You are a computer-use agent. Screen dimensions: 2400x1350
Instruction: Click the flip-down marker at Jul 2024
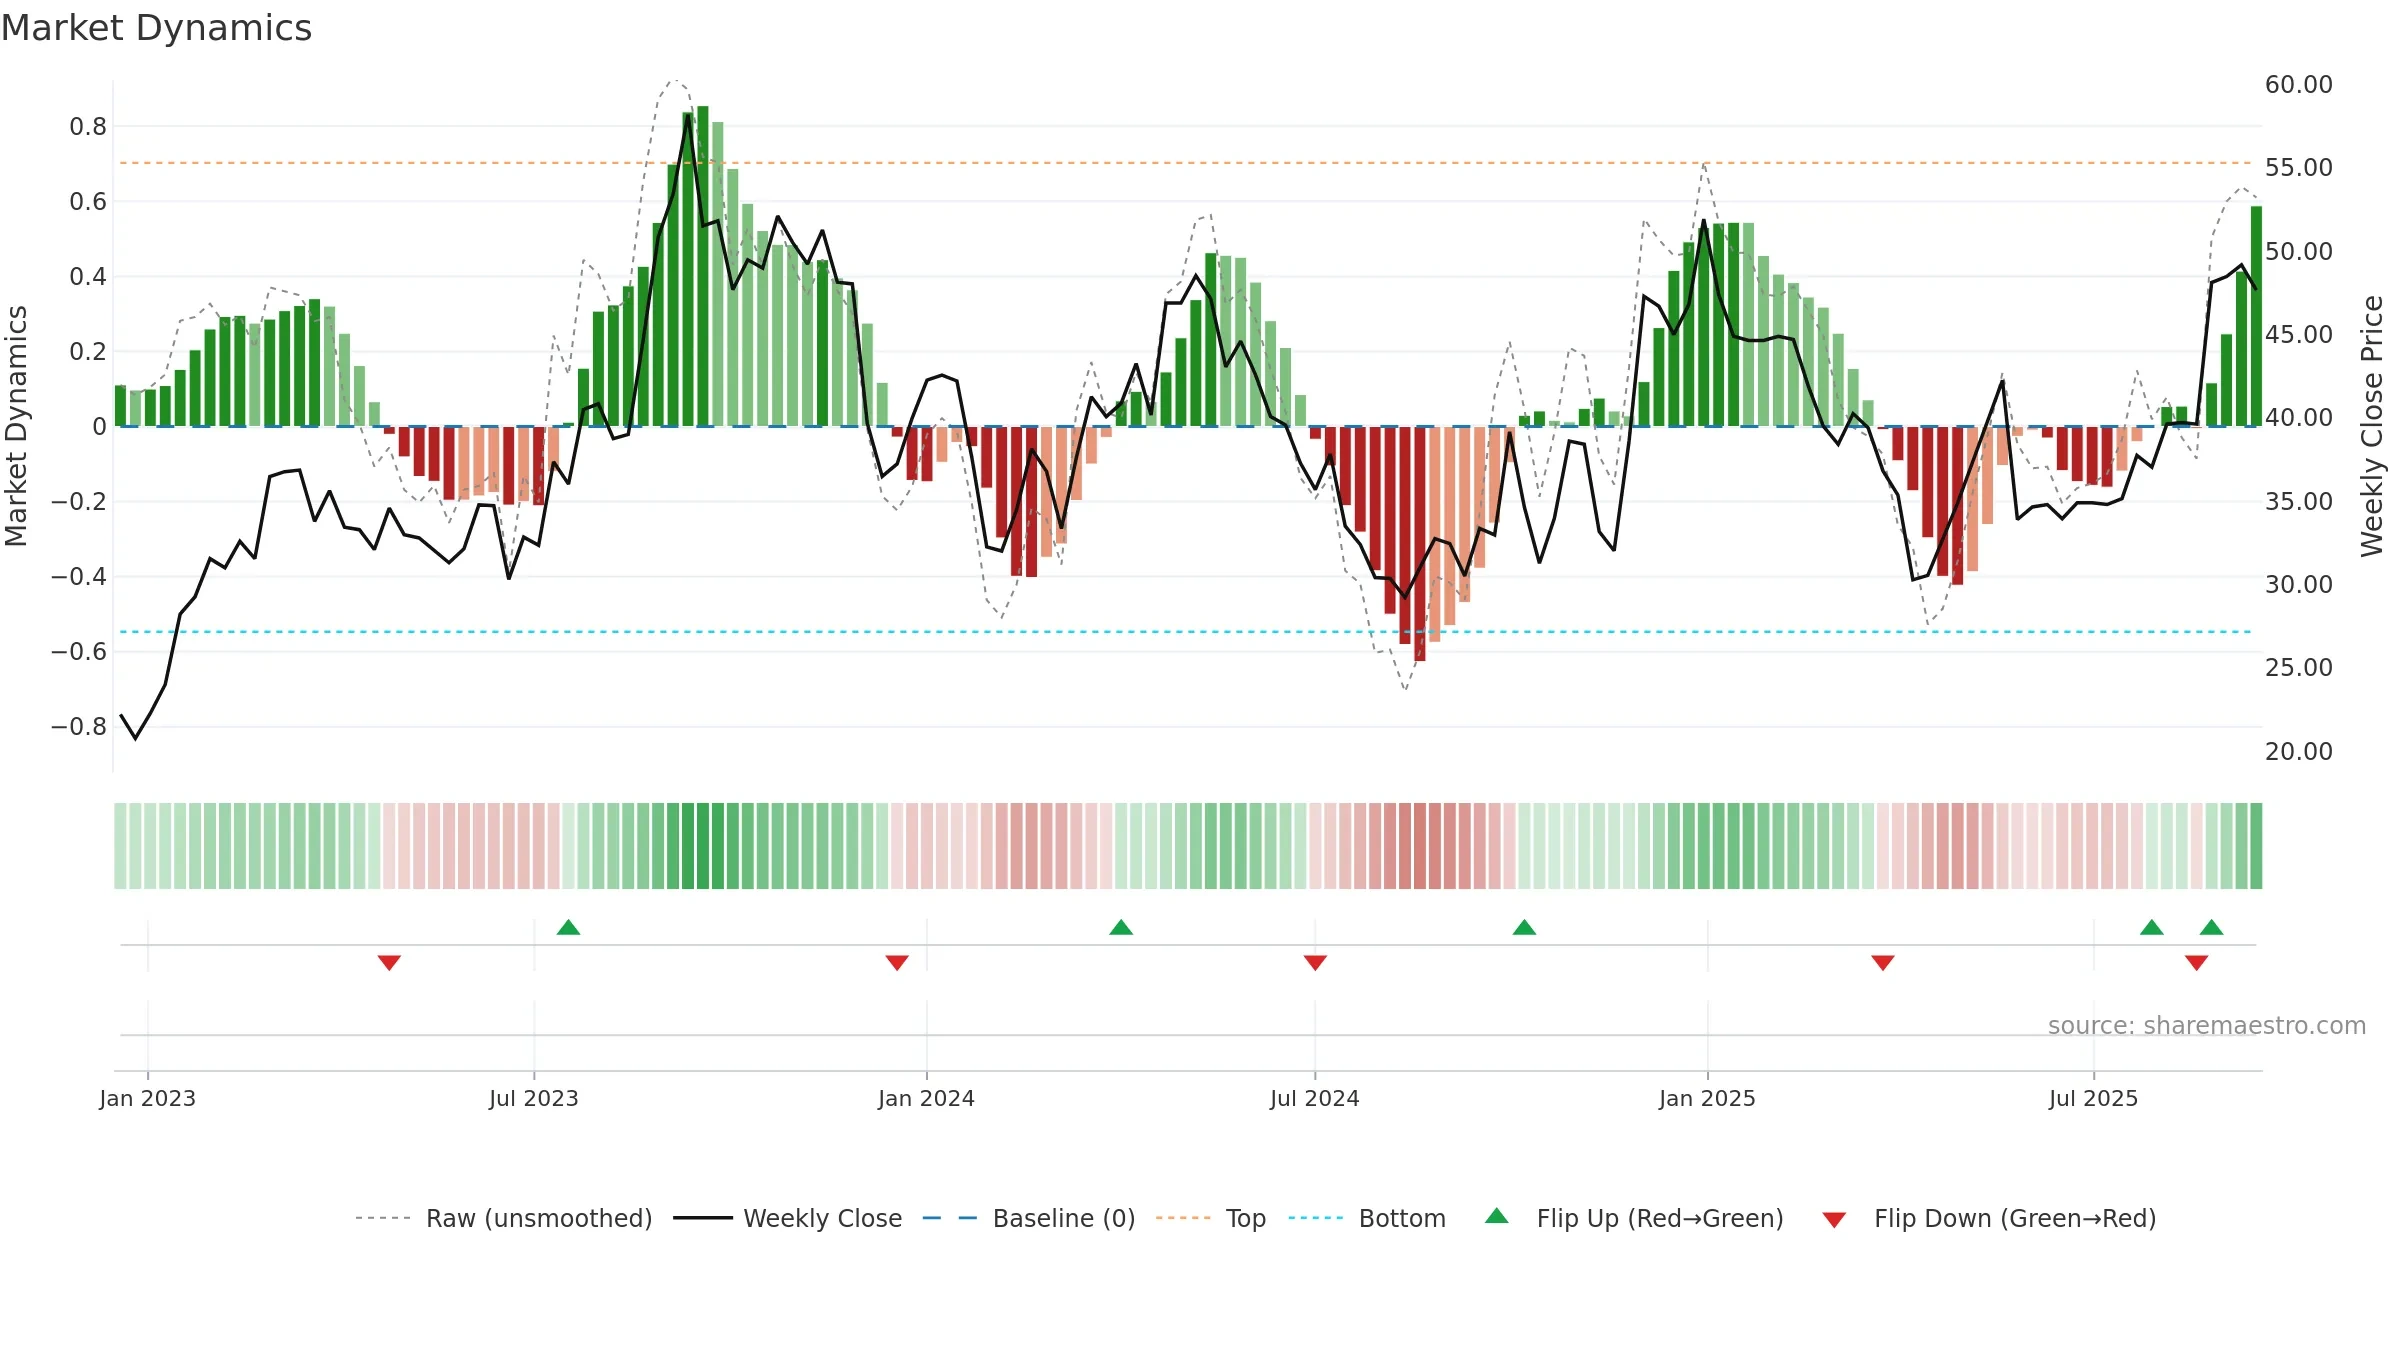pyautogui.click(x=1315, y=962)
